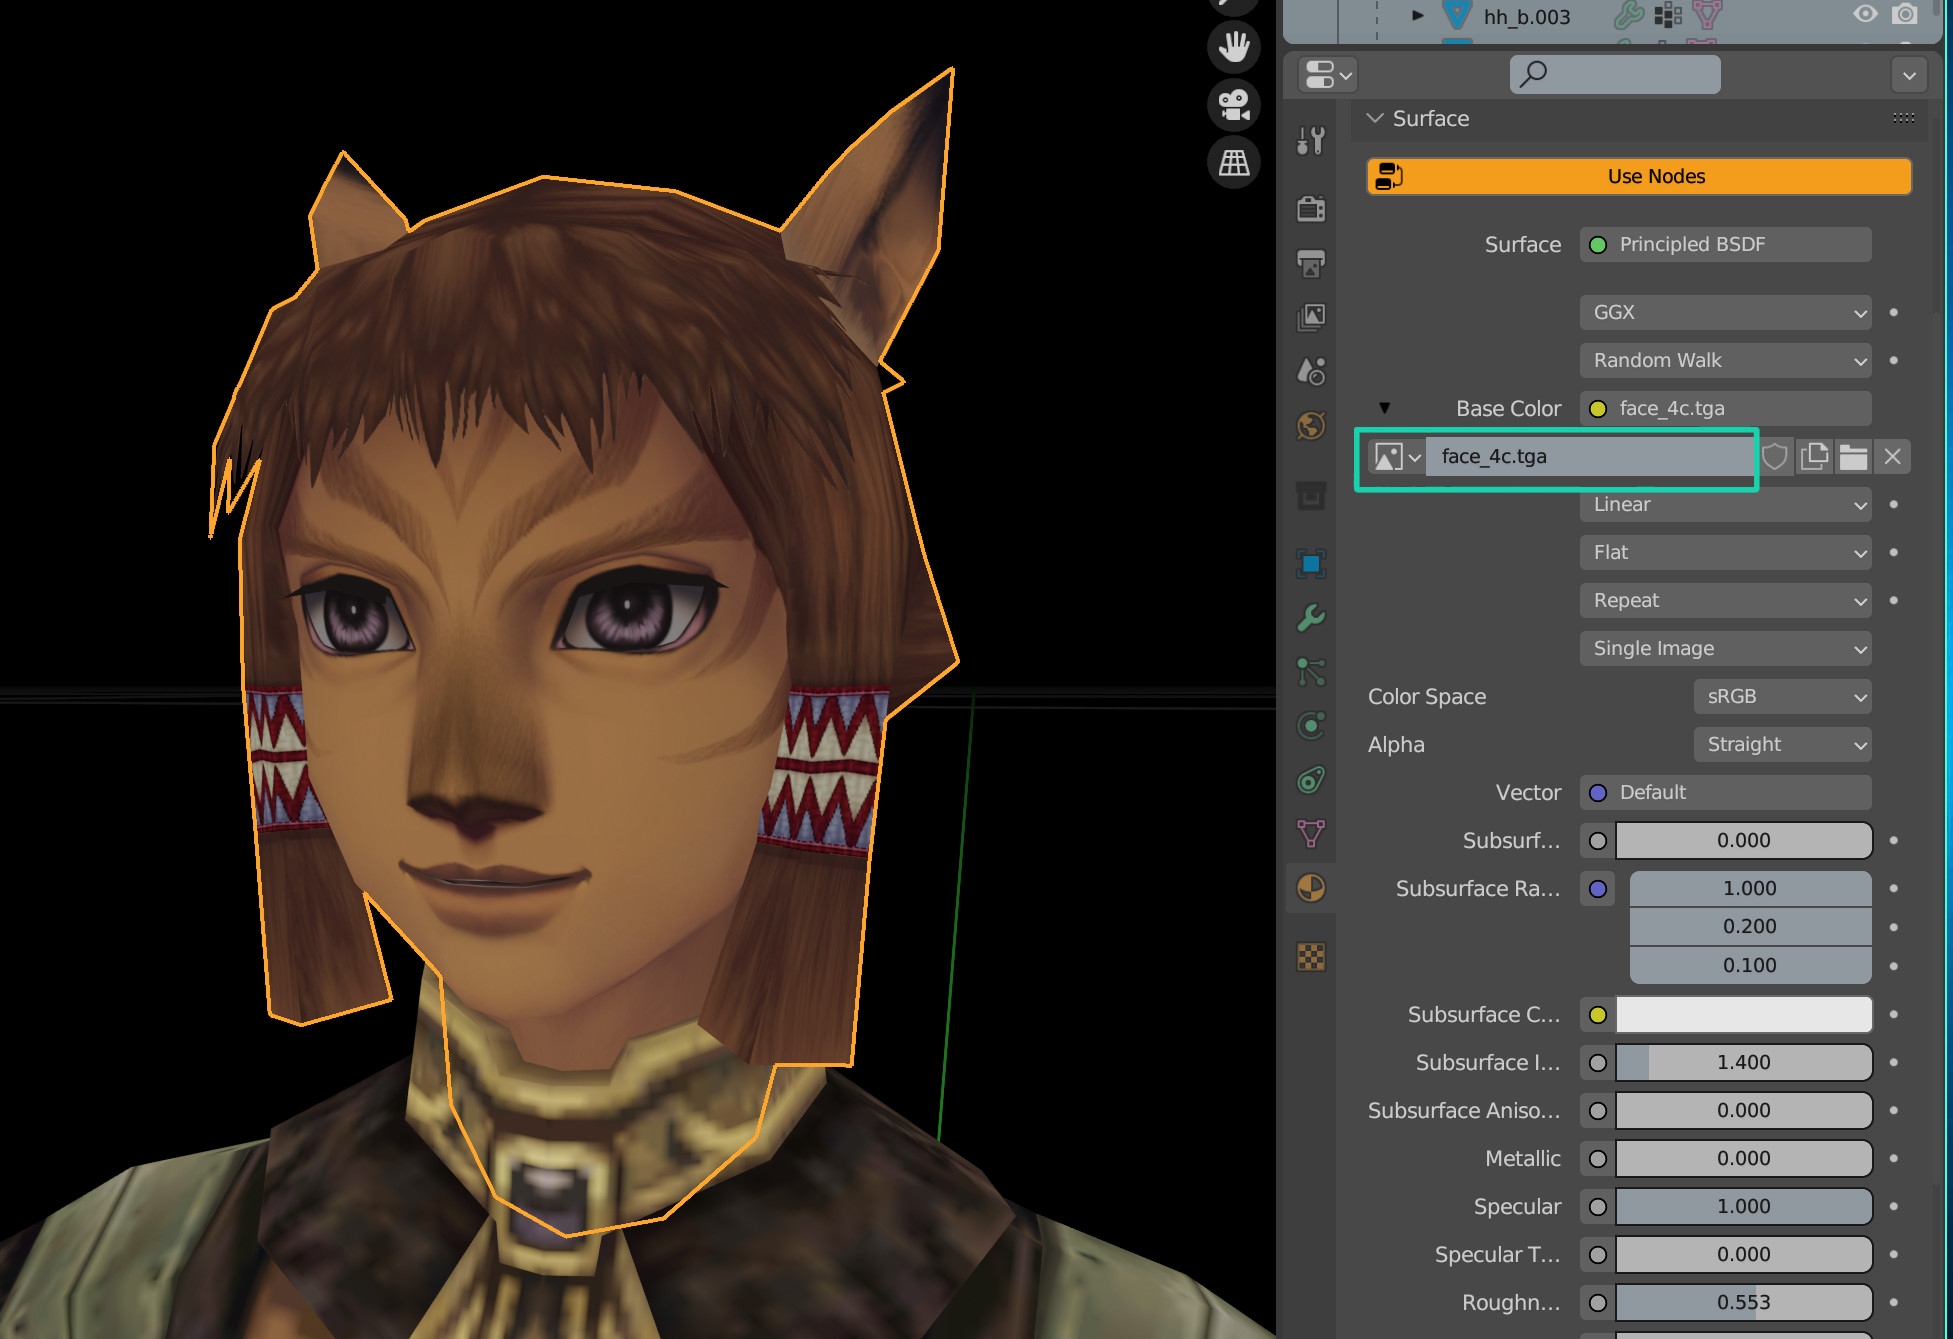Click the properties search field
The width and height of the screenshot is (1953, 1339).
(1615, 75)
